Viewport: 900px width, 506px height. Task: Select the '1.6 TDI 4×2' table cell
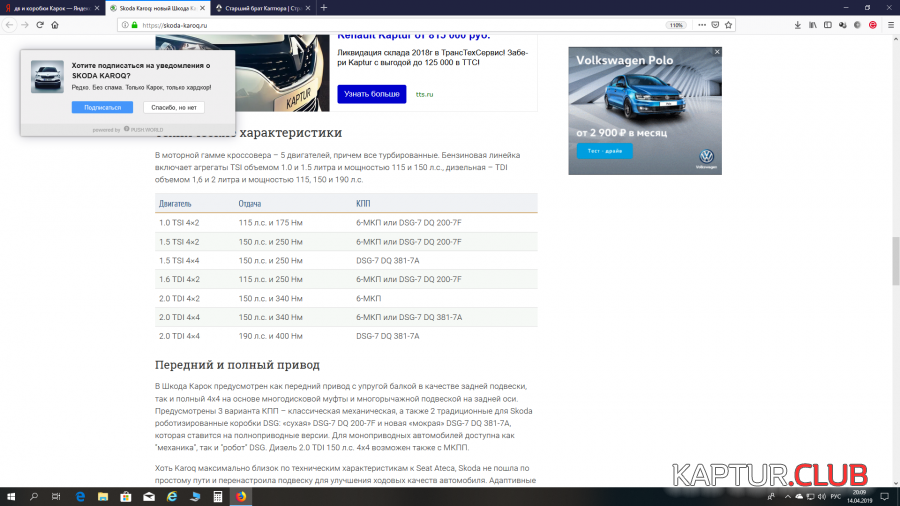pos(179,279)
